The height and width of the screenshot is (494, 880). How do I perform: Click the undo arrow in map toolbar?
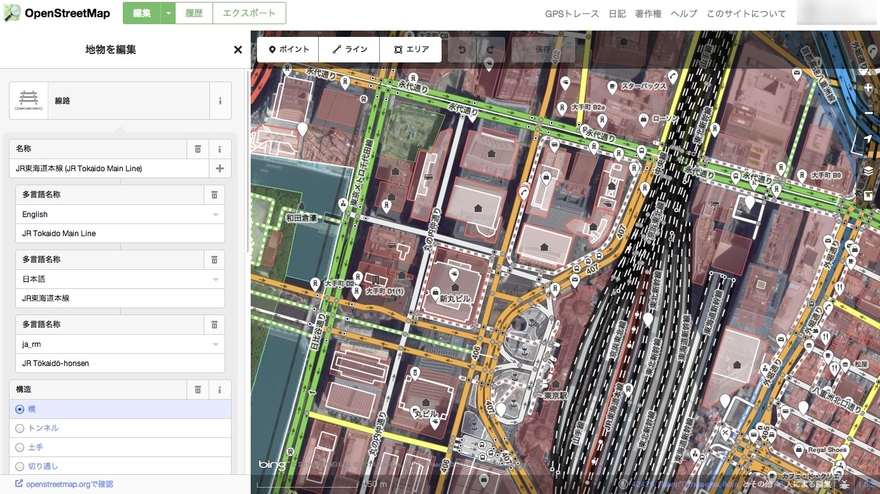tap(461, 49)
